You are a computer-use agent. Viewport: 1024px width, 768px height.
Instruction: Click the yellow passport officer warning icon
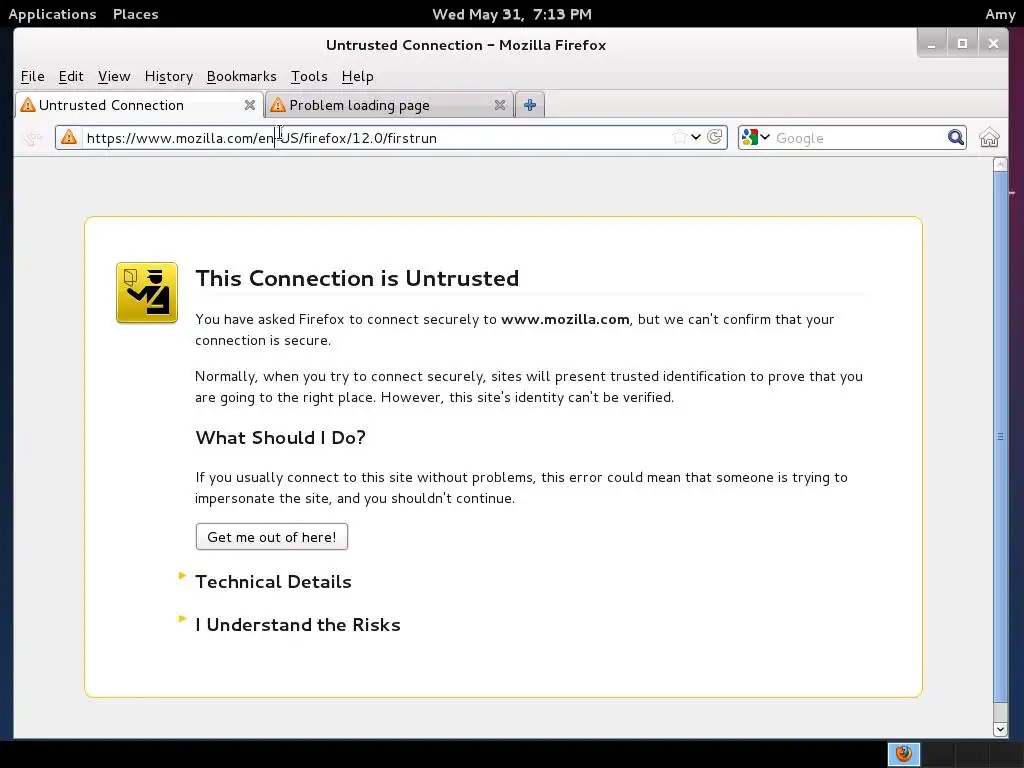(147, 293)
